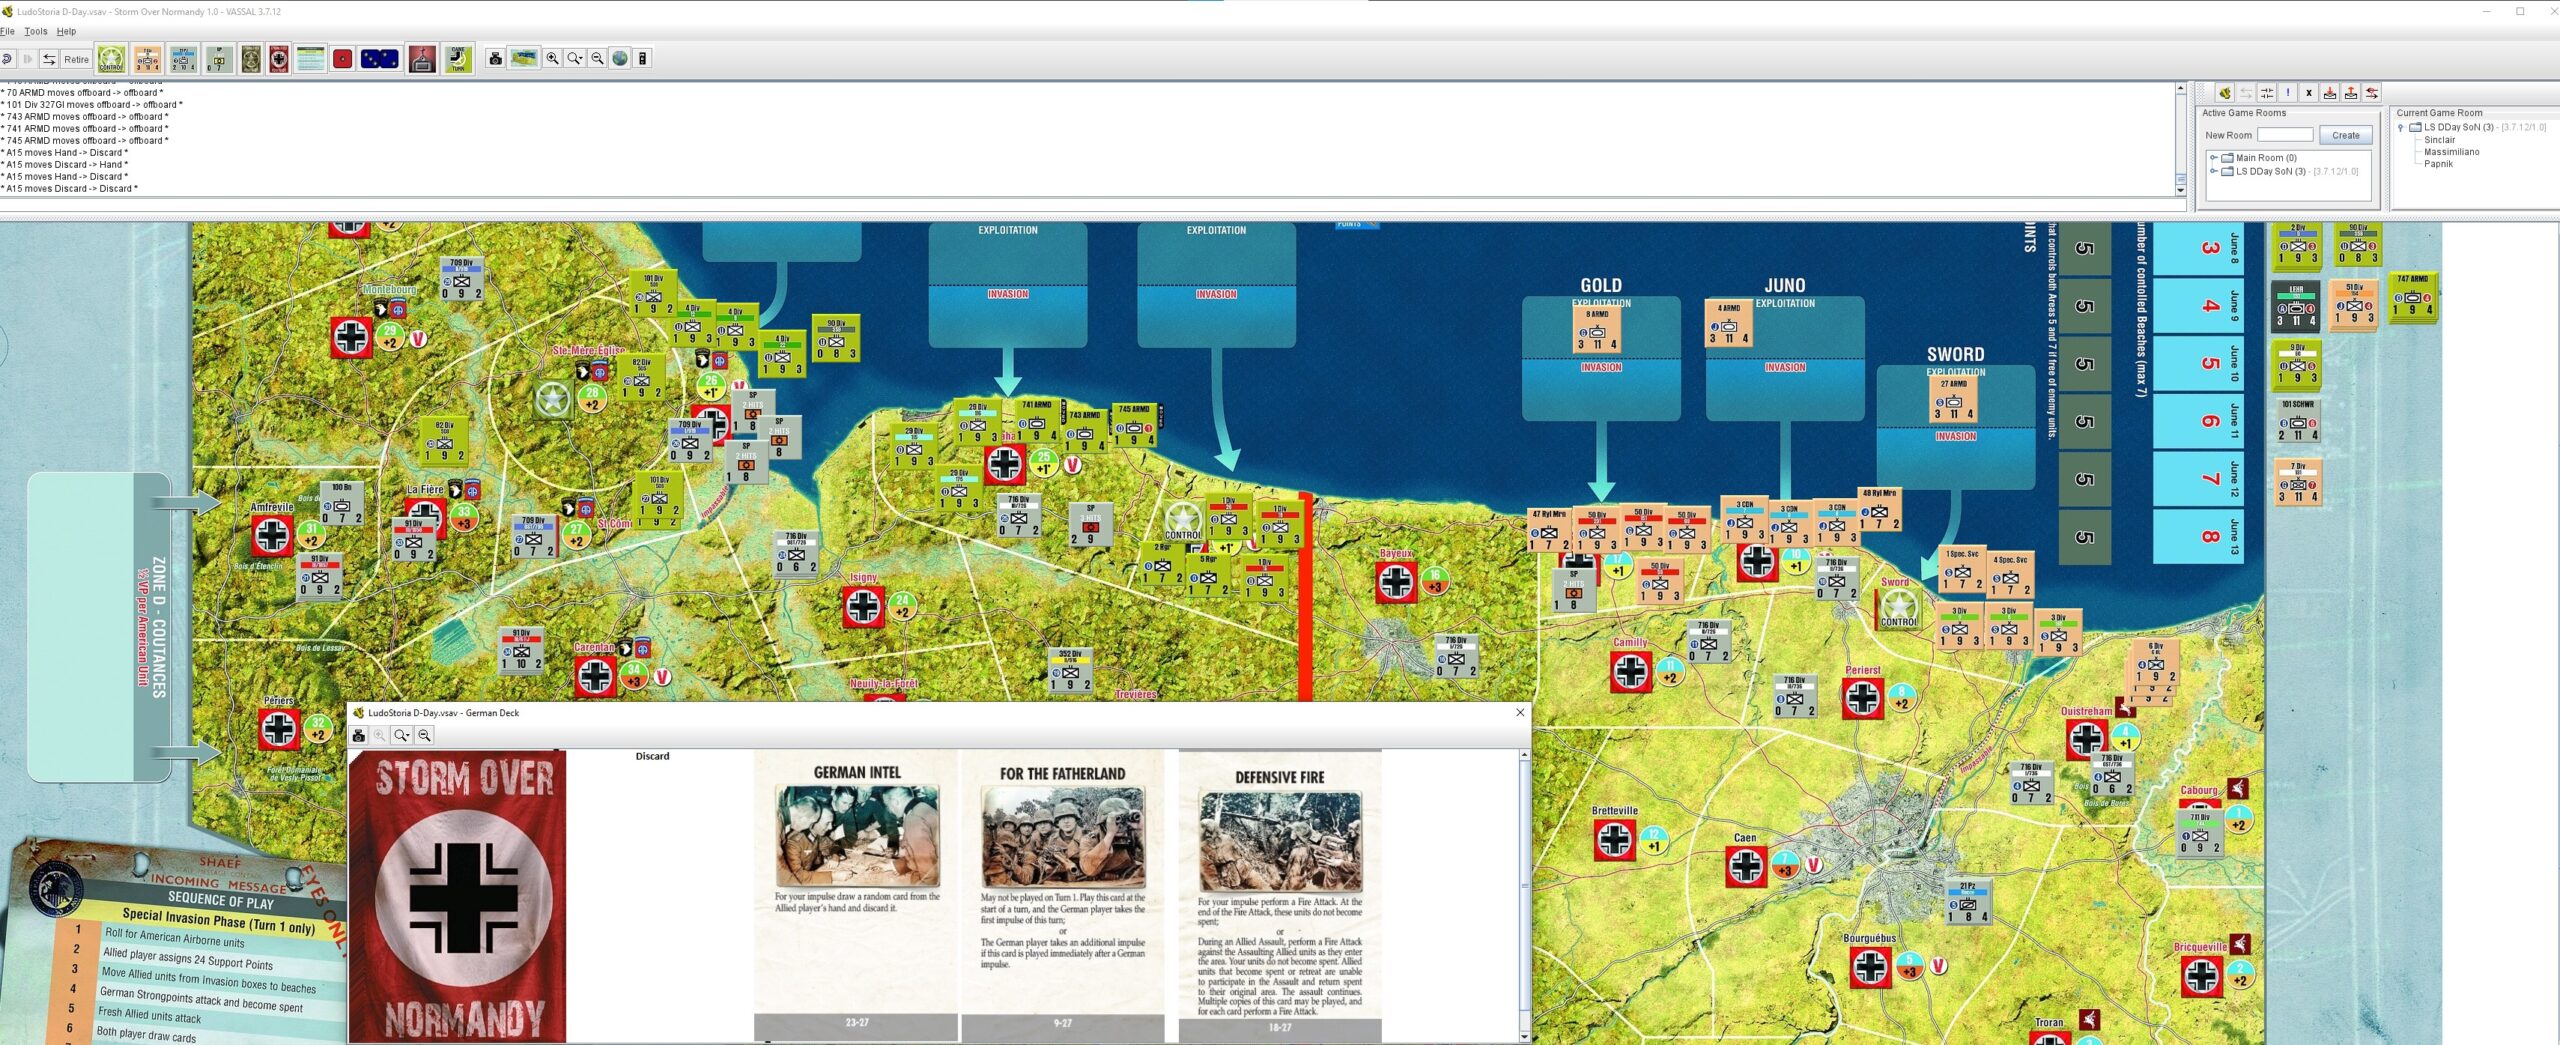Select player Sinclair in current room
Viewport: 2560px width, 1045px height.
2439,140
